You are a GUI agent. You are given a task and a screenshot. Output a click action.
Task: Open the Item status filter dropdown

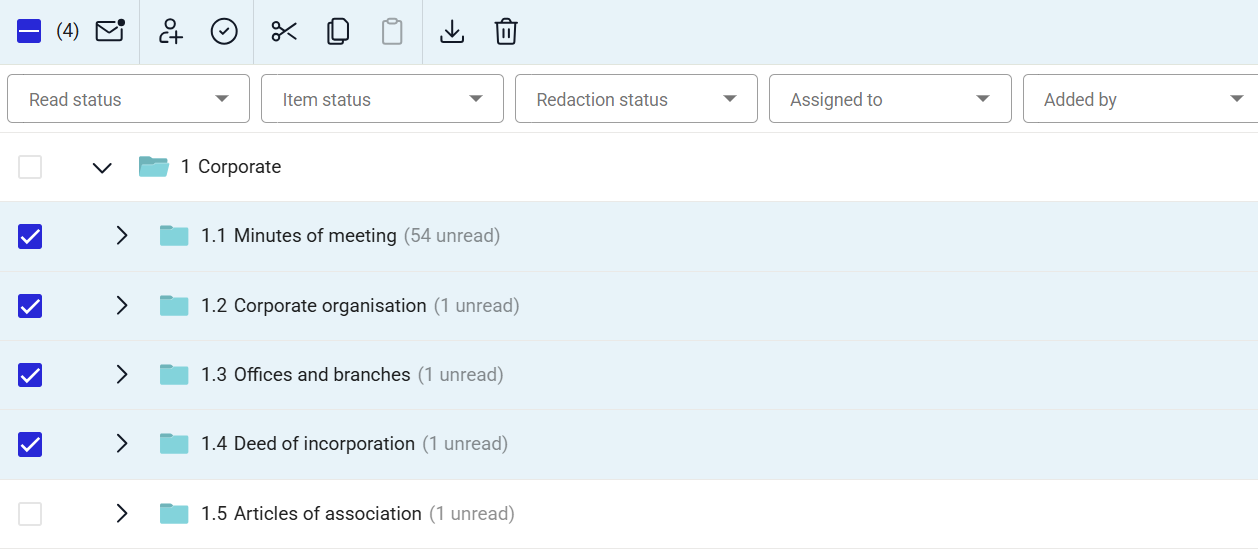(x=382, y=99)
